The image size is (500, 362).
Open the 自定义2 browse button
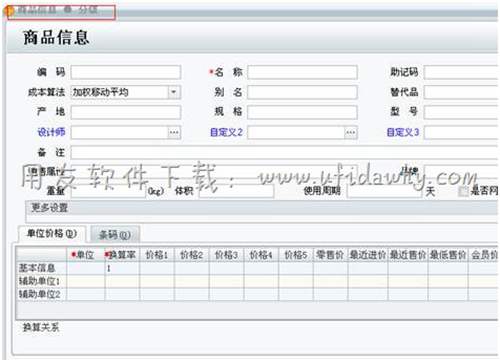[x=351, y=132]
